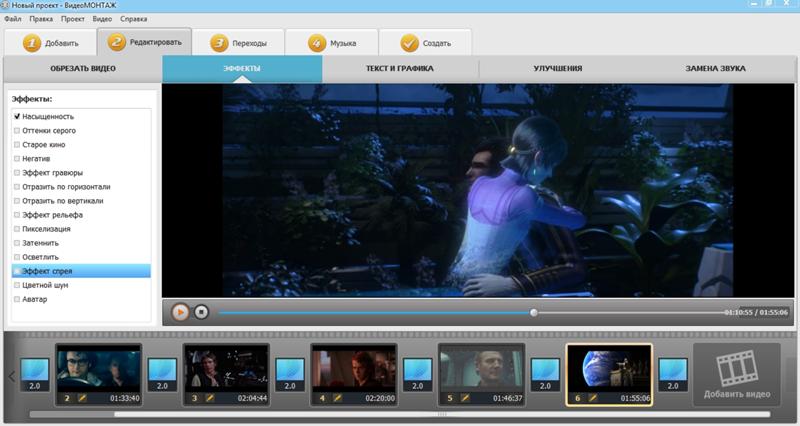
Task: Click the video preview frame
Action: pos(478,190)
